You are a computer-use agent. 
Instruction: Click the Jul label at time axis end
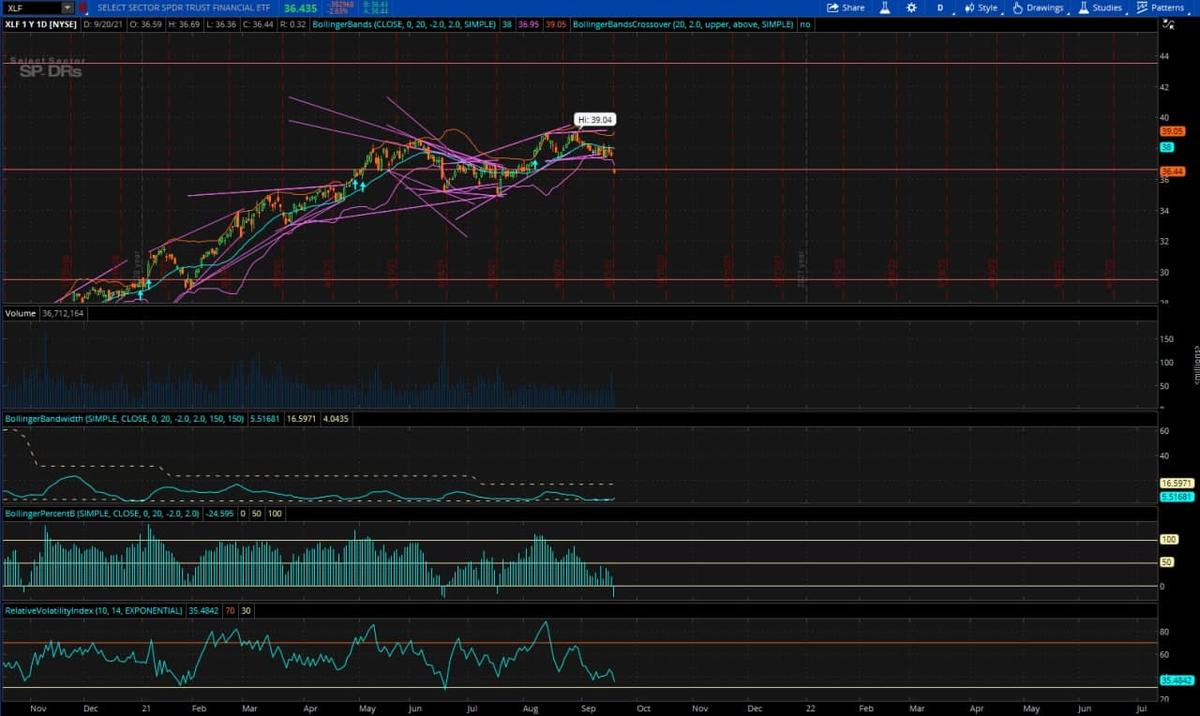(1141, 707)
